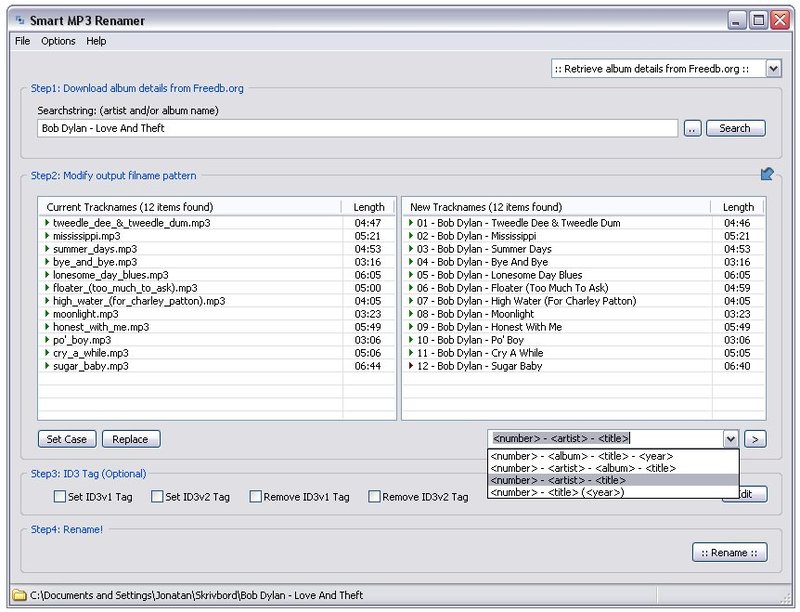Tick the Remove ID3v2 Tag checkbox
Viewport: 800px width, 612px height.
point(374,496)
